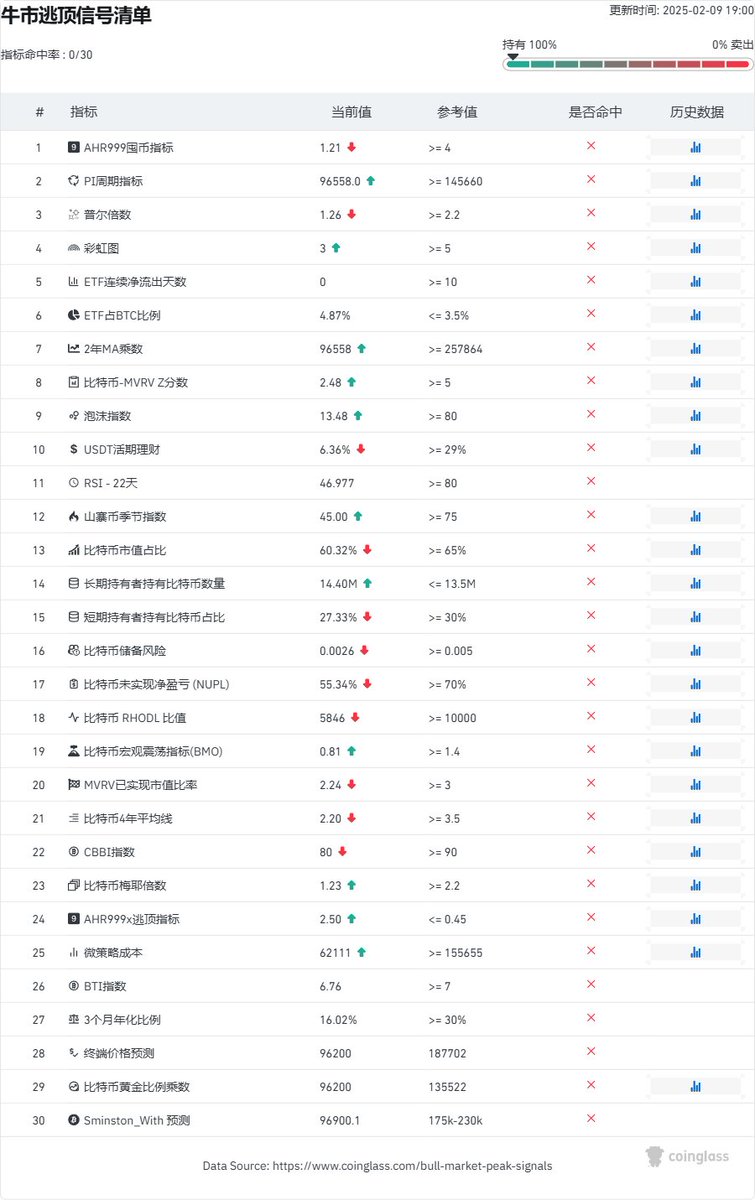Click 微策略成本 current value 62111
This screenshot has width=755, height=1200.
tap(335, 953)
